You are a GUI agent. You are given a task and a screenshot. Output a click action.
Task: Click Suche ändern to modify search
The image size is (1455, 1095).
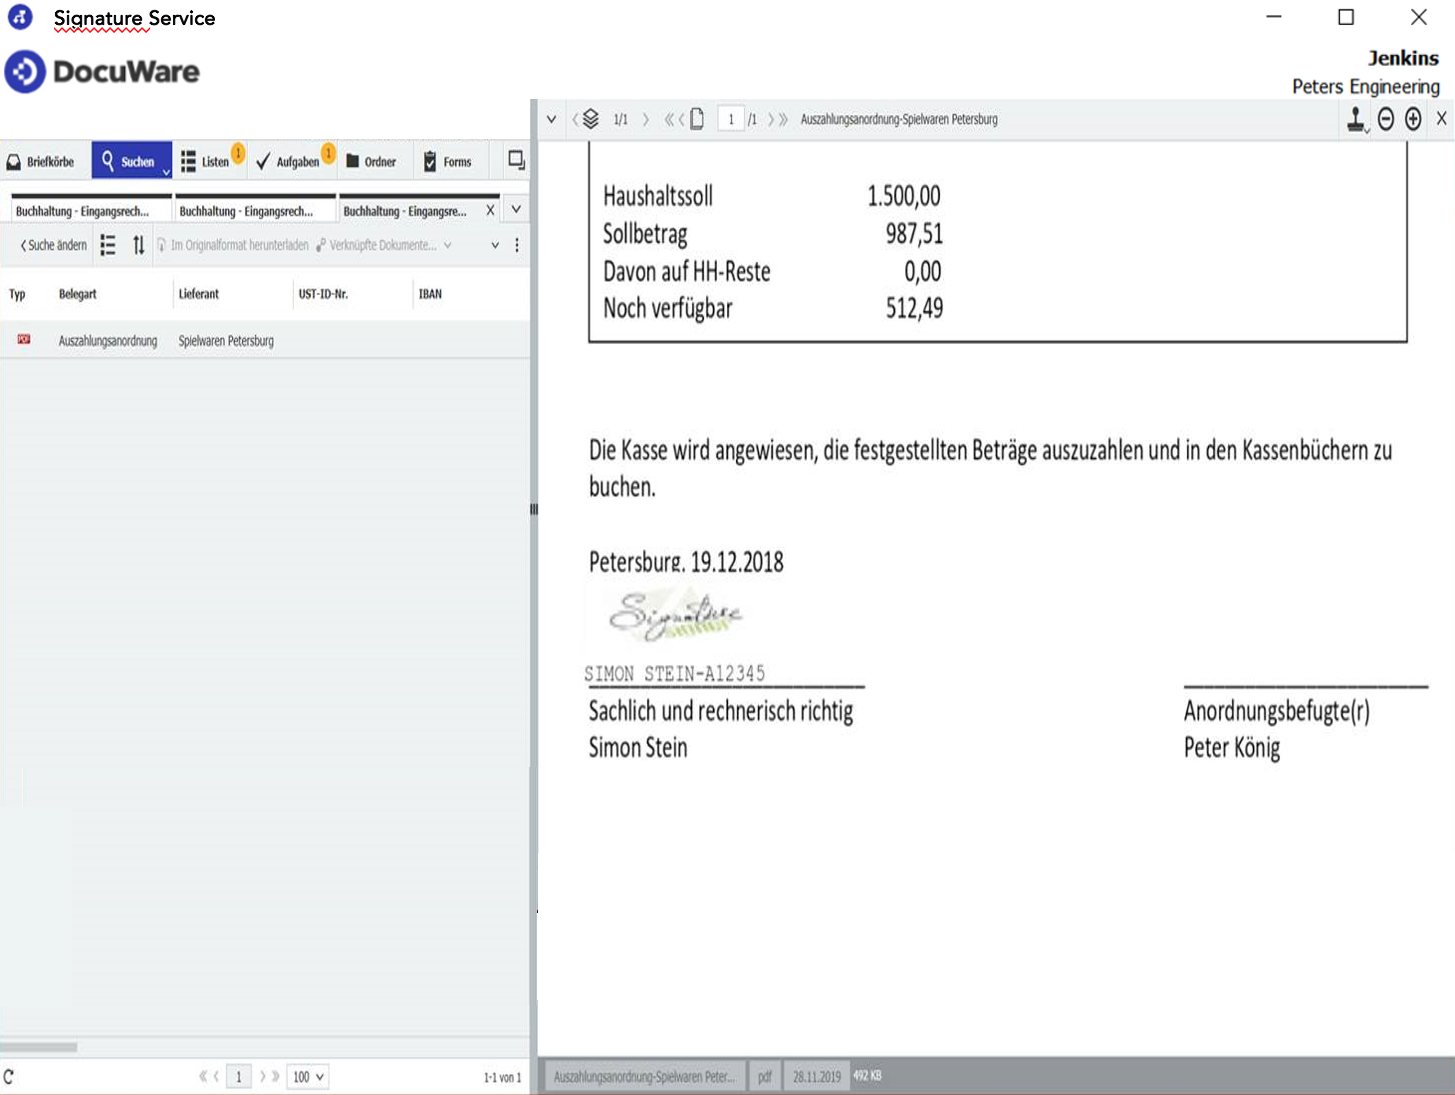pyautogui.click(x=54, y=245)
